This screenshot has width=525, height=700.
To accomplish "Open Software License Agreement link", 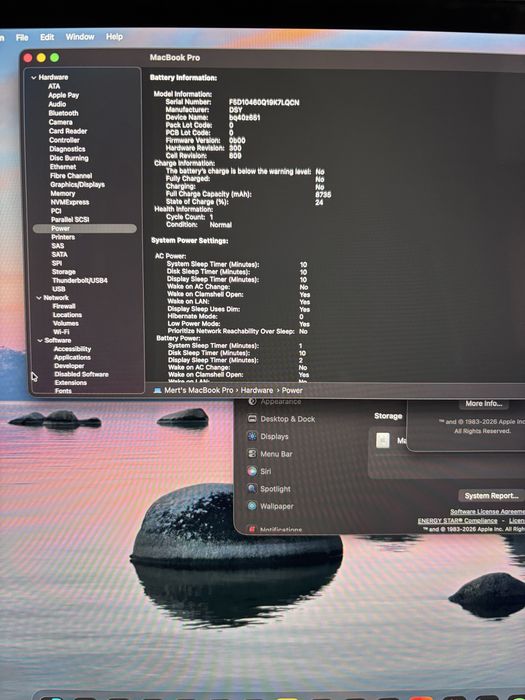I will pos(487,512).
